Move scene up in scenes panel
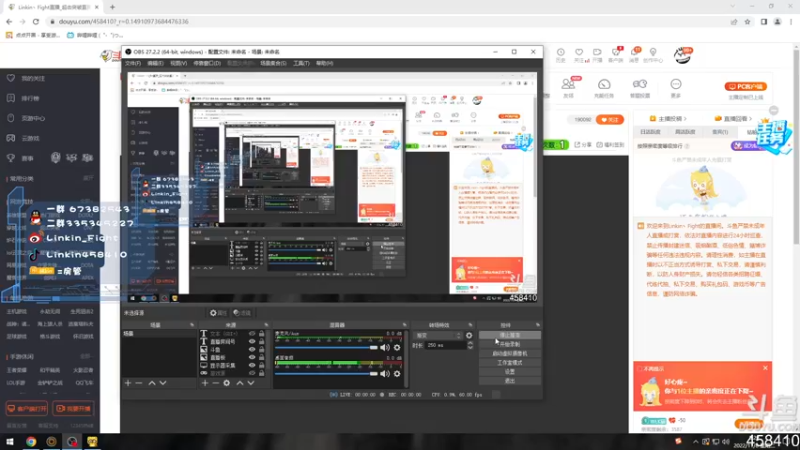 click(x=152, y=383)
